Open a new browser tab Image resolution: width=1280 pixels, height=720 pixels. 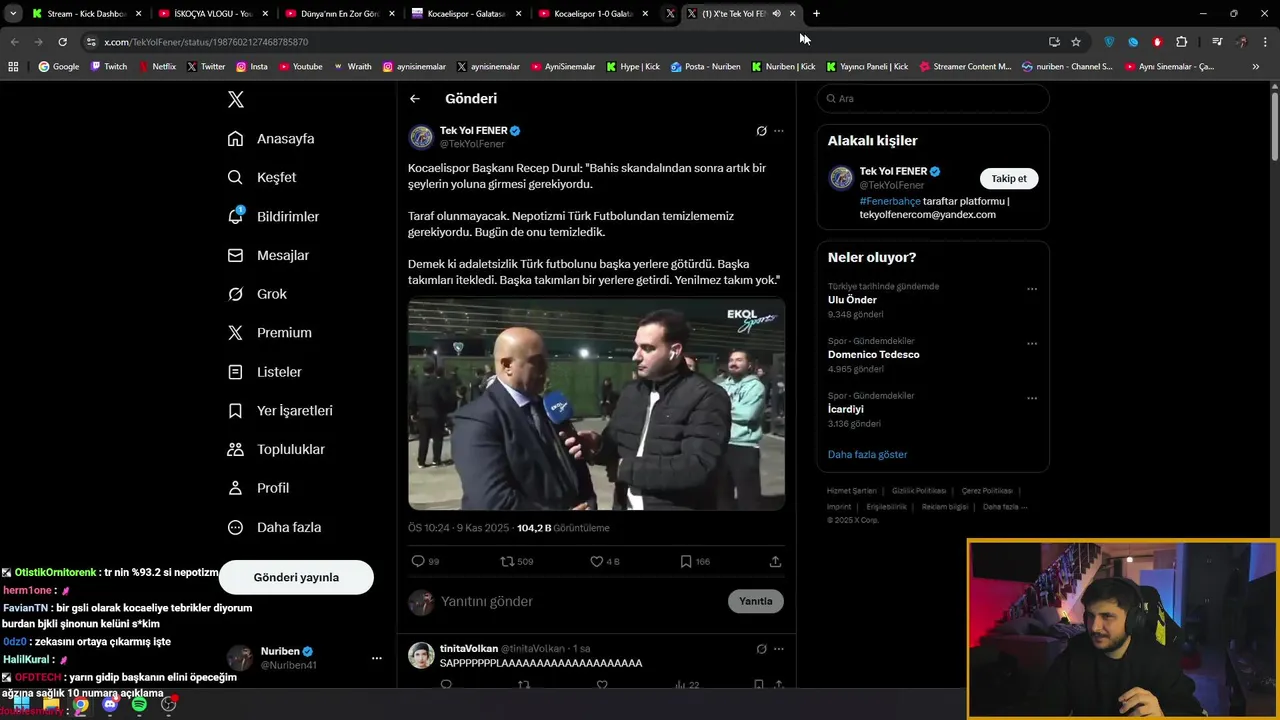[816, 14]
